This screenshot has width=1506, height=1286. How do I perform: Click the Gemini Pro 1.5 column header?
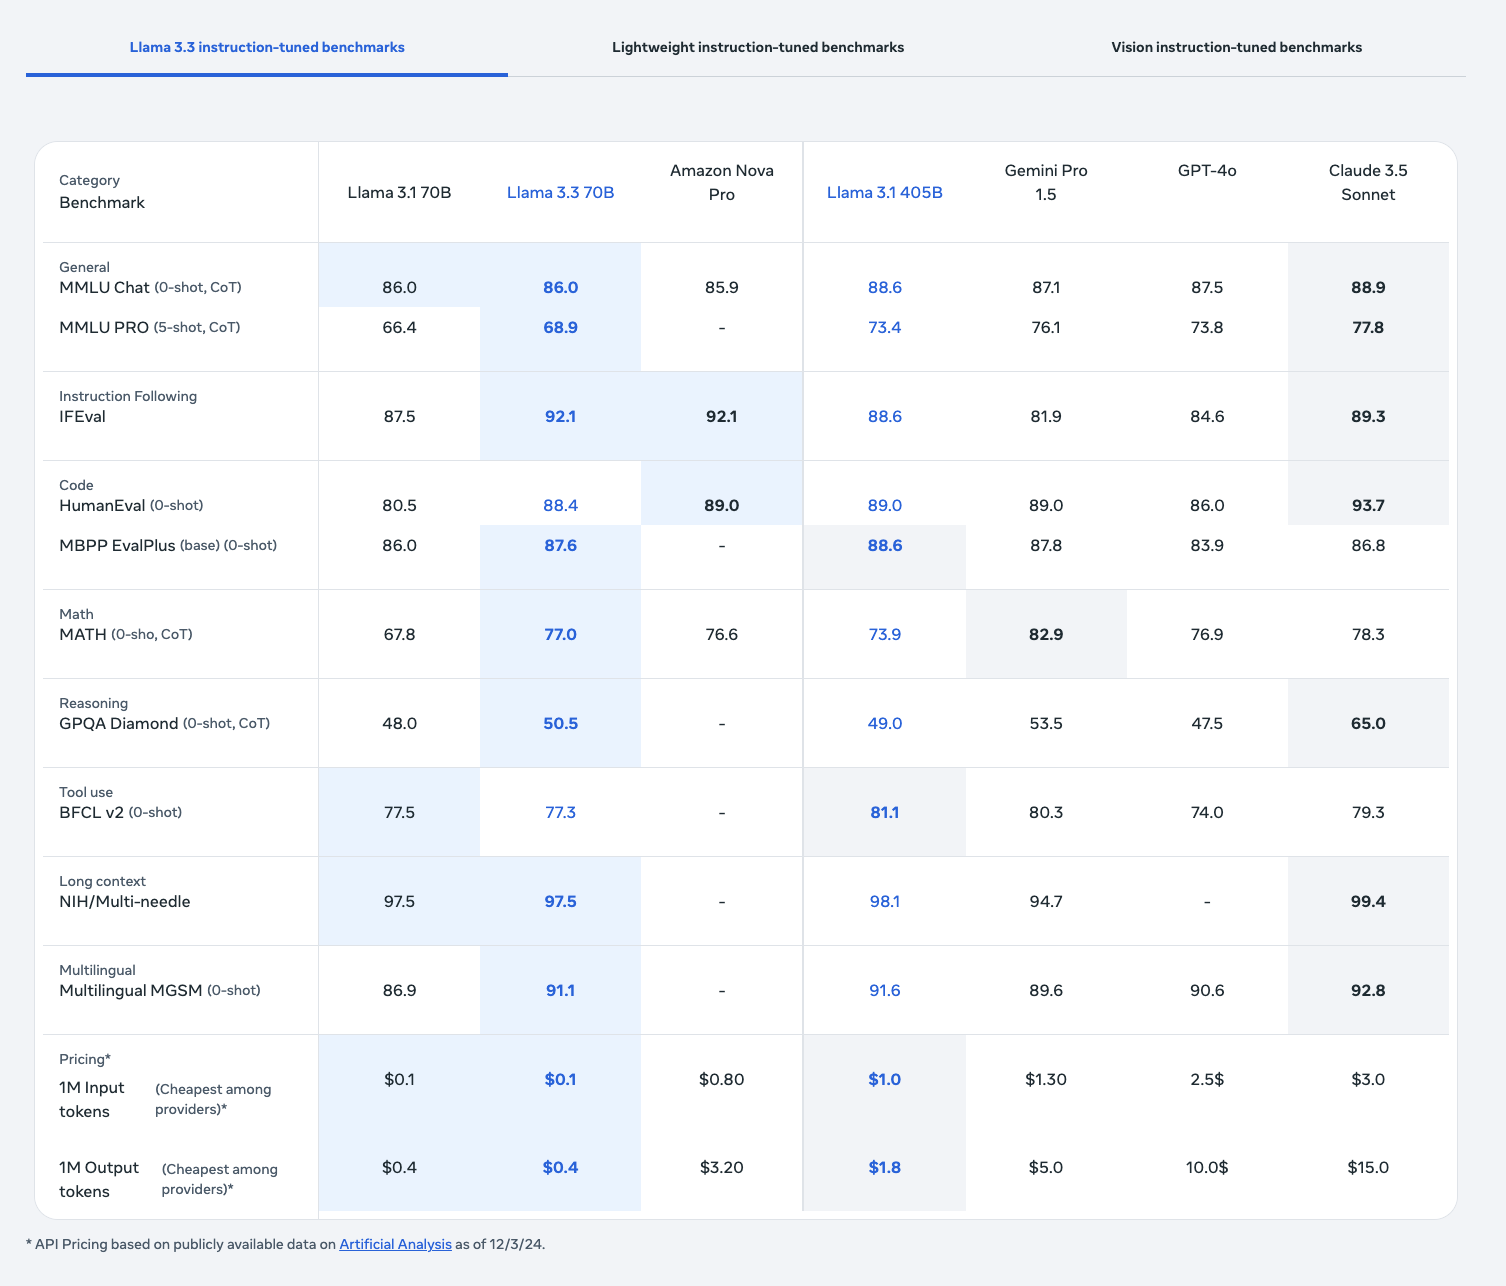(1045, 182)
